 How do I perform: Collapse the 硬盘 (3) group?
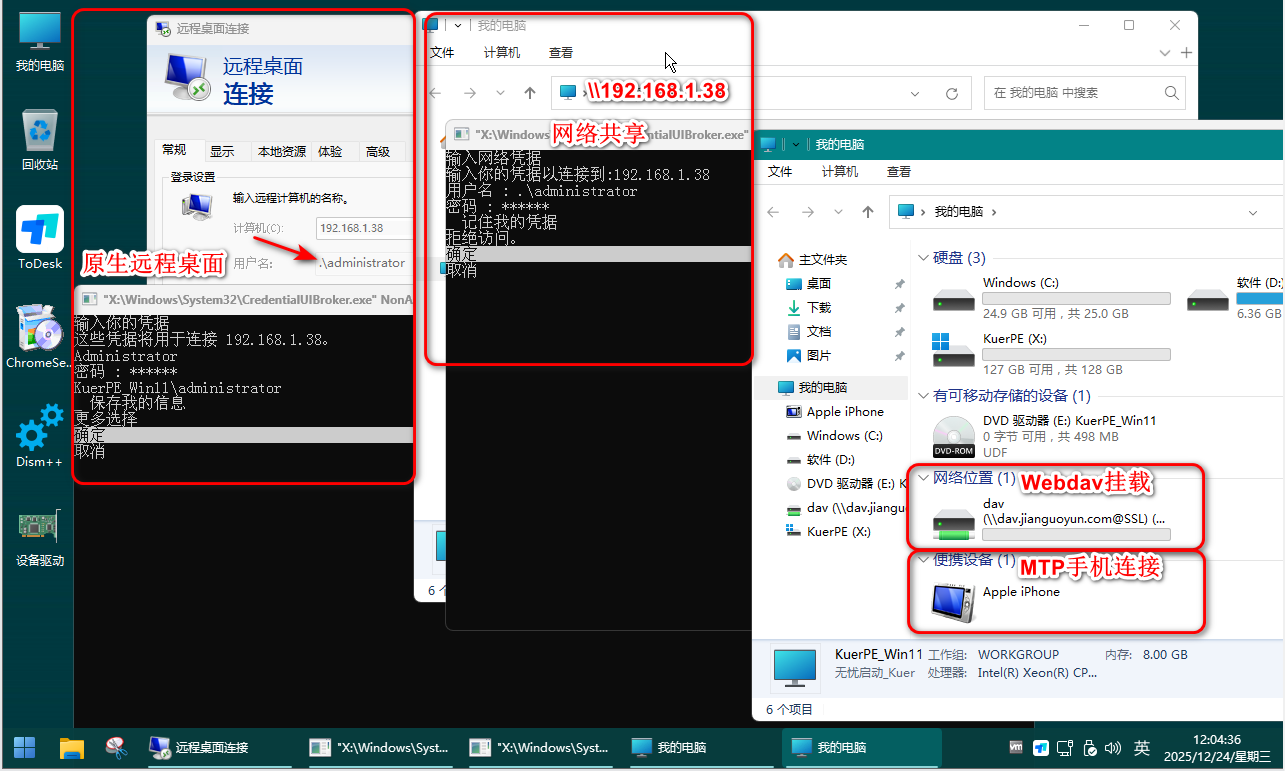tap(922, 258)
